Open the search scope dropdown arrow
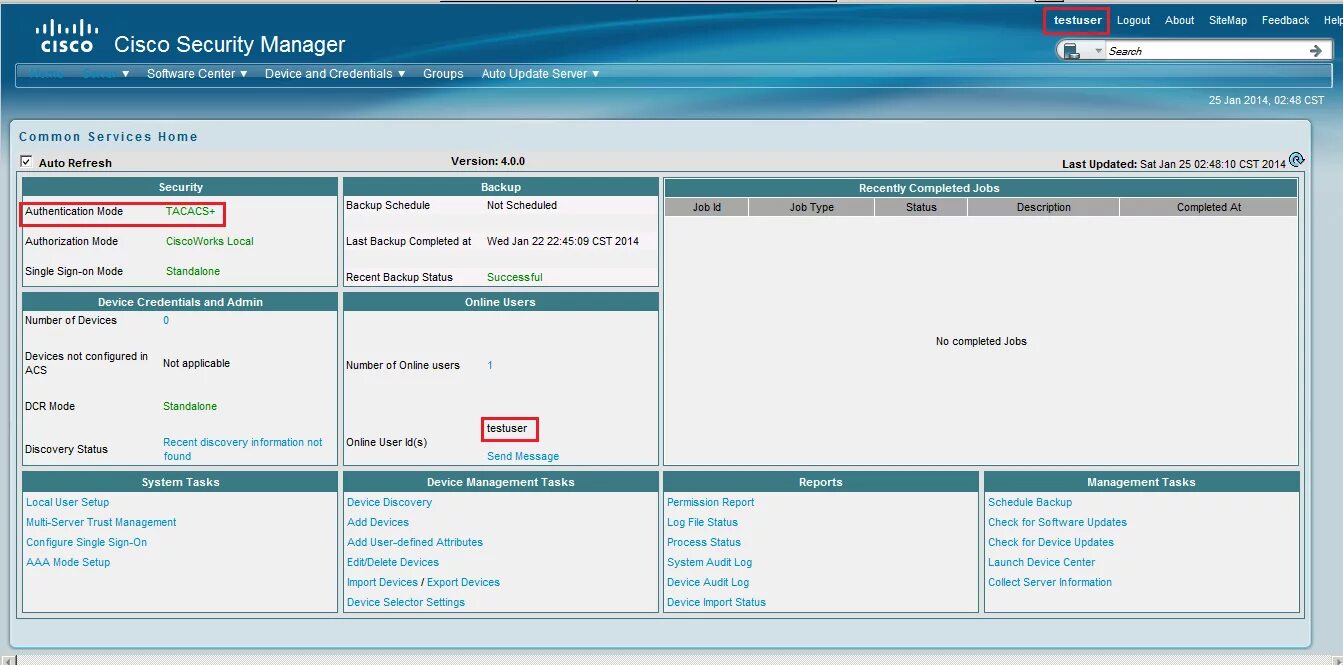 click(x=1098, y=50)
